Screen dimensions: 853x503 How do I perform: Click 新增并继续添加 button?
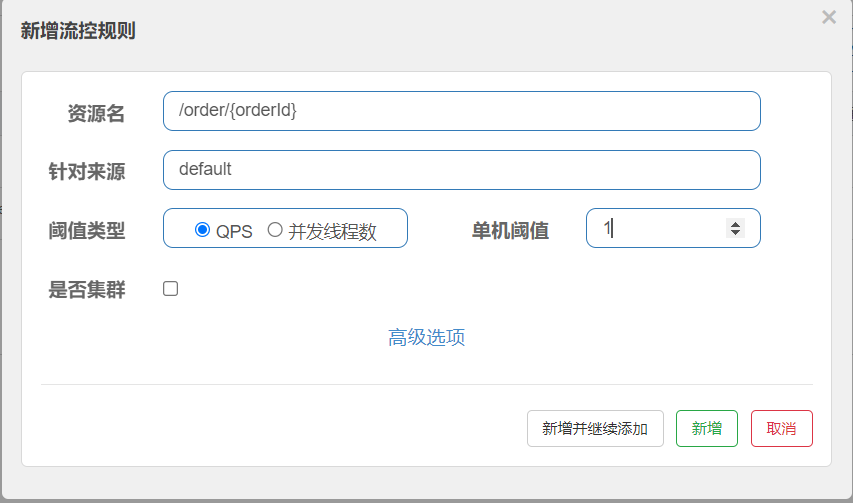point(595,429)
